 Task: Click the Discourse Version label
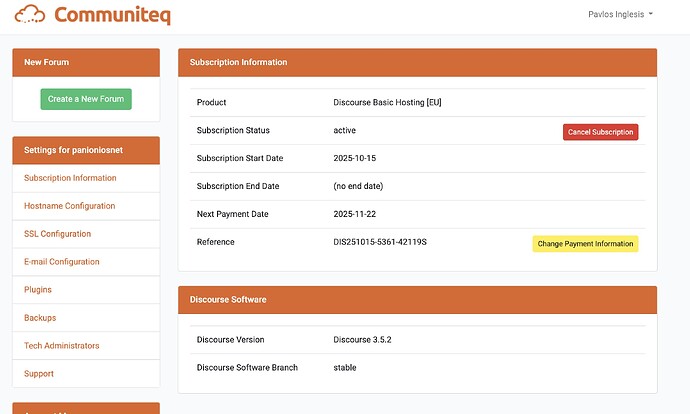[x=231, y=340]
